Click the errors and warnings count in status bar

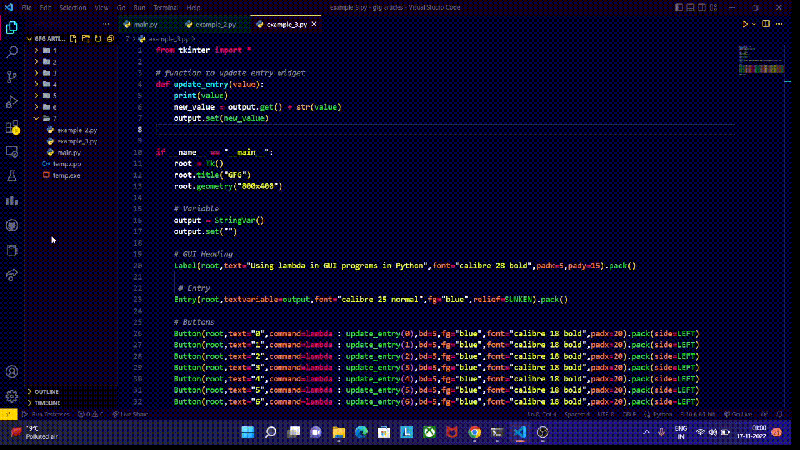pyautogui.click(x=91, y=414)
